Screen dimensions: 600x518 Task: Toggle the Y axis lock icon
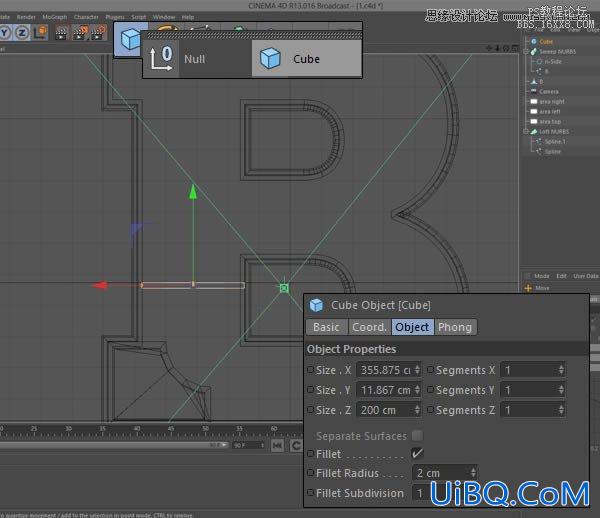5,33
